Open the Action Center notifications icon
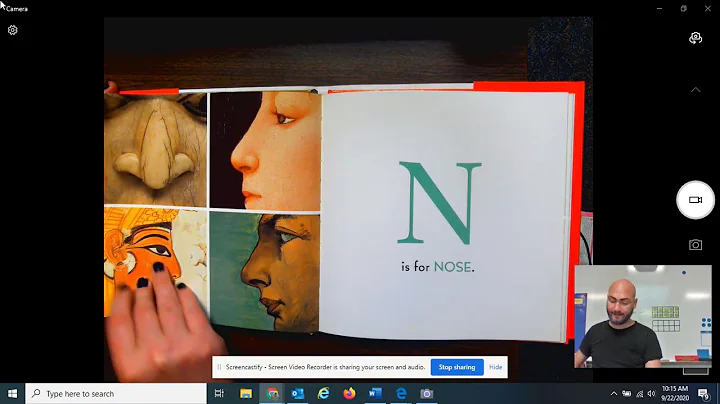Viewport: 720px width, 404px height. point(703,393)
